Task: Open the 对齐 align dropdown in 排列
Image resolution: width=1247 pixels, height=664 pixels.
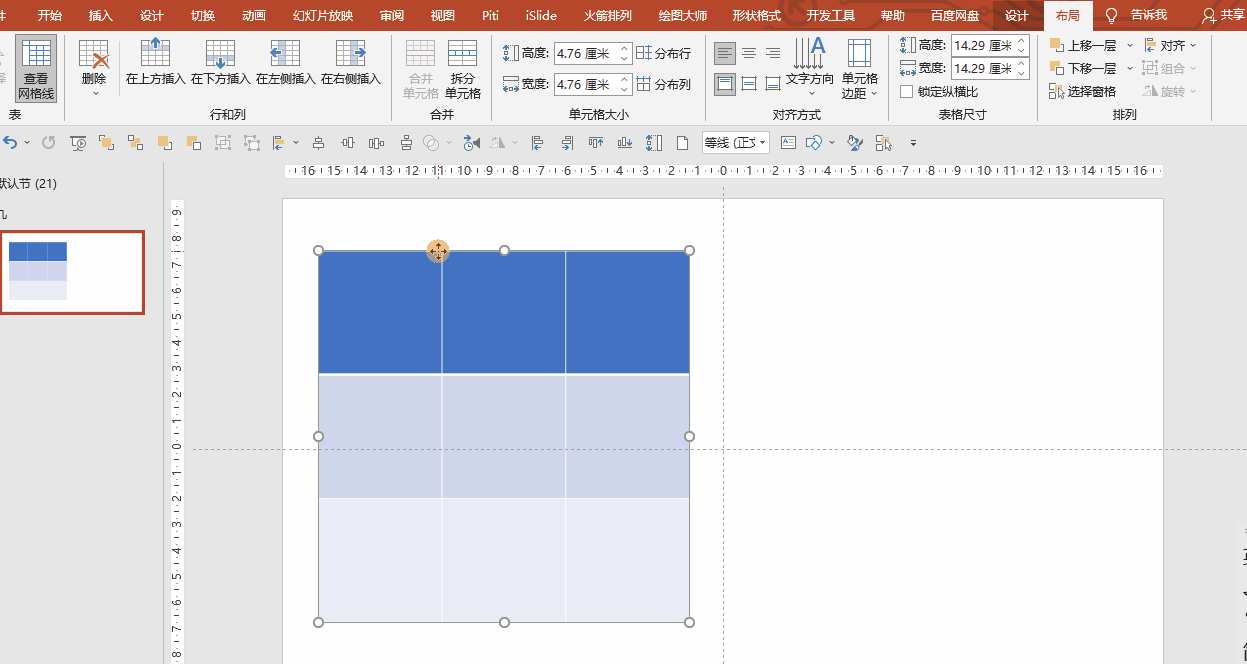Action: (1170, 45)
